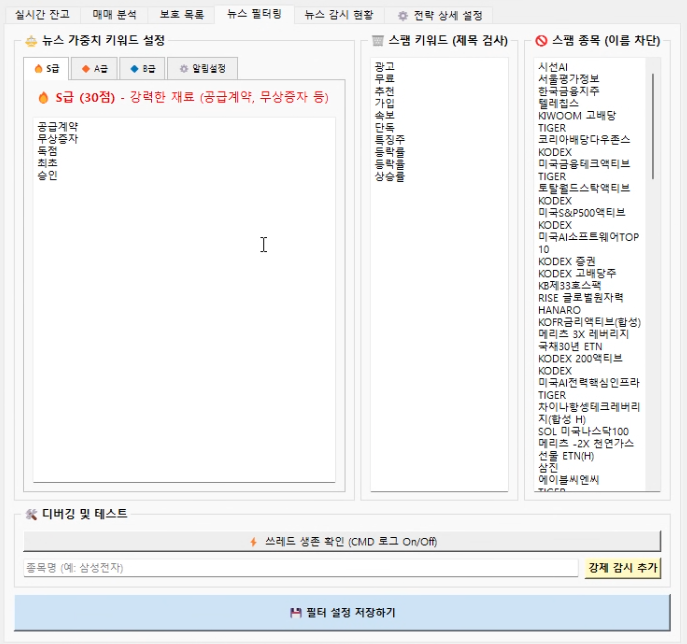Click the 메리츠 3X 레버리지 entry
The width and height of the screenshot is (687, 644).
[x=584, y=334]
